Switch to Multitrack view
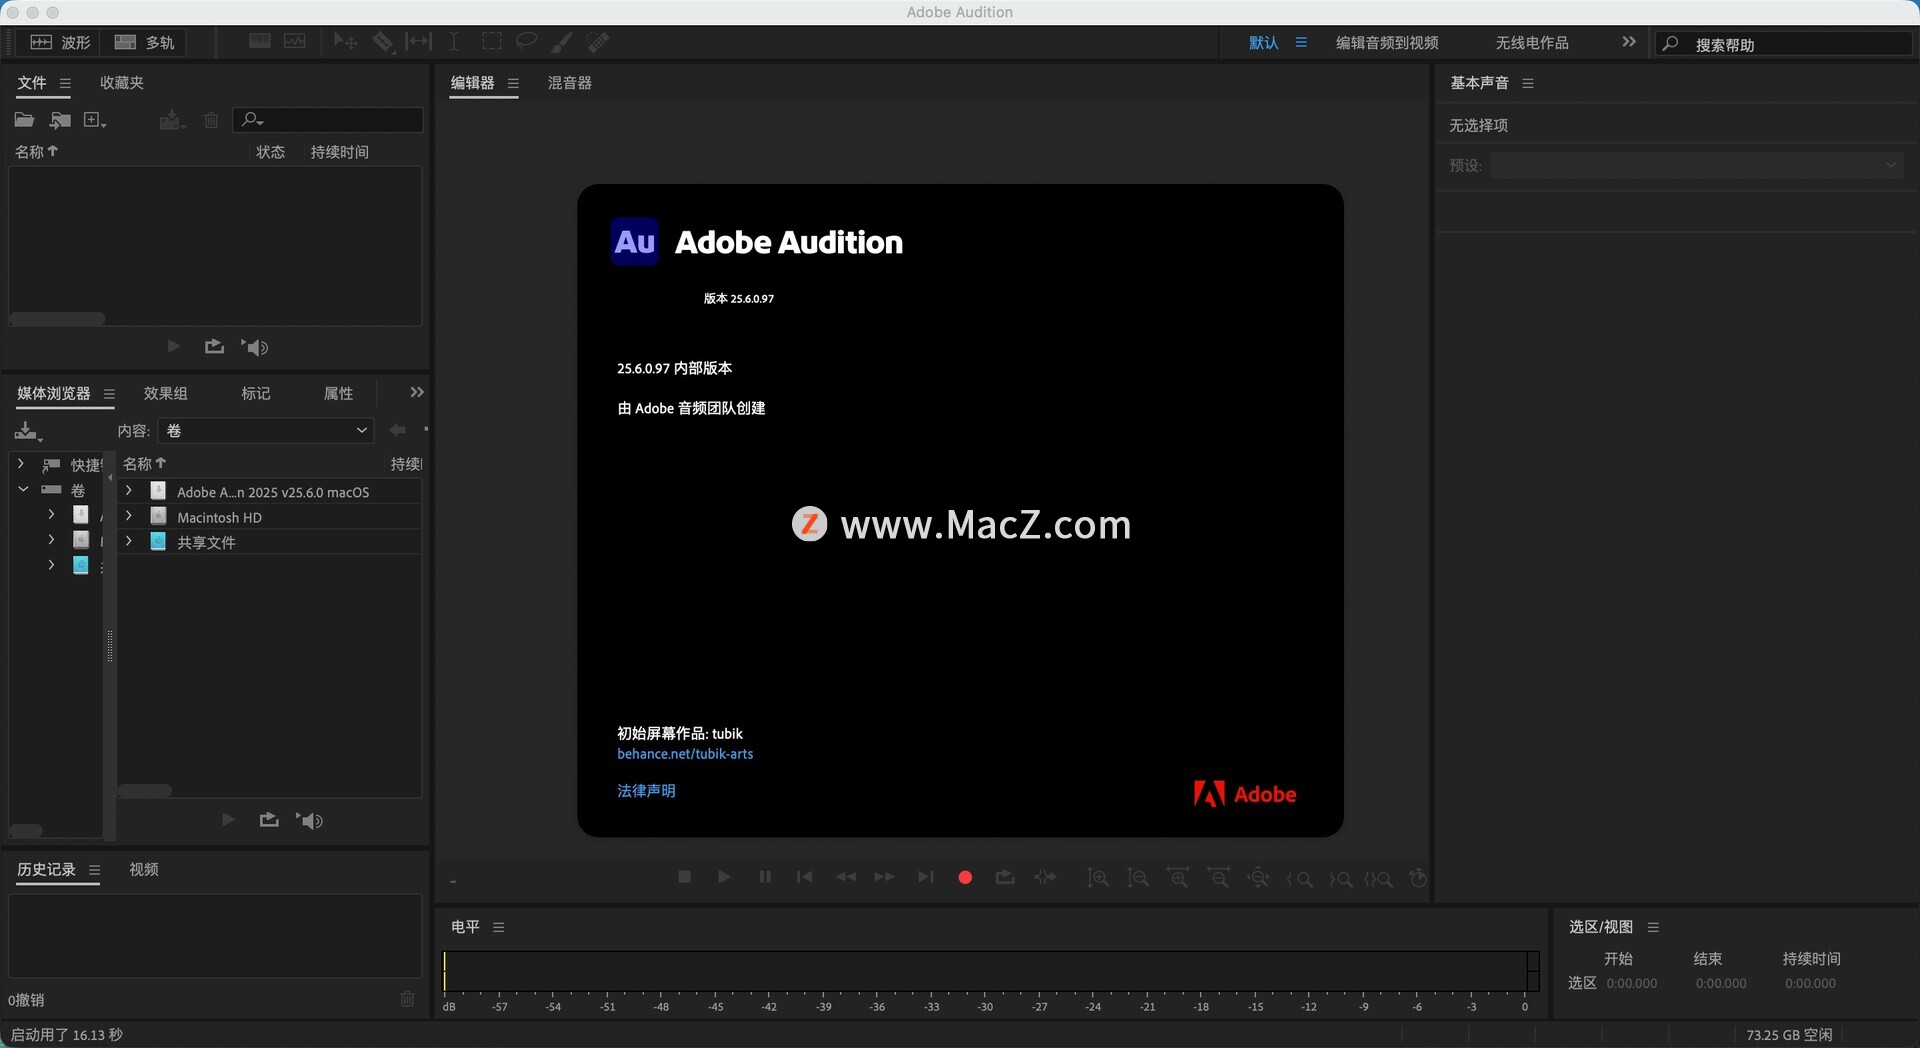 145,42
